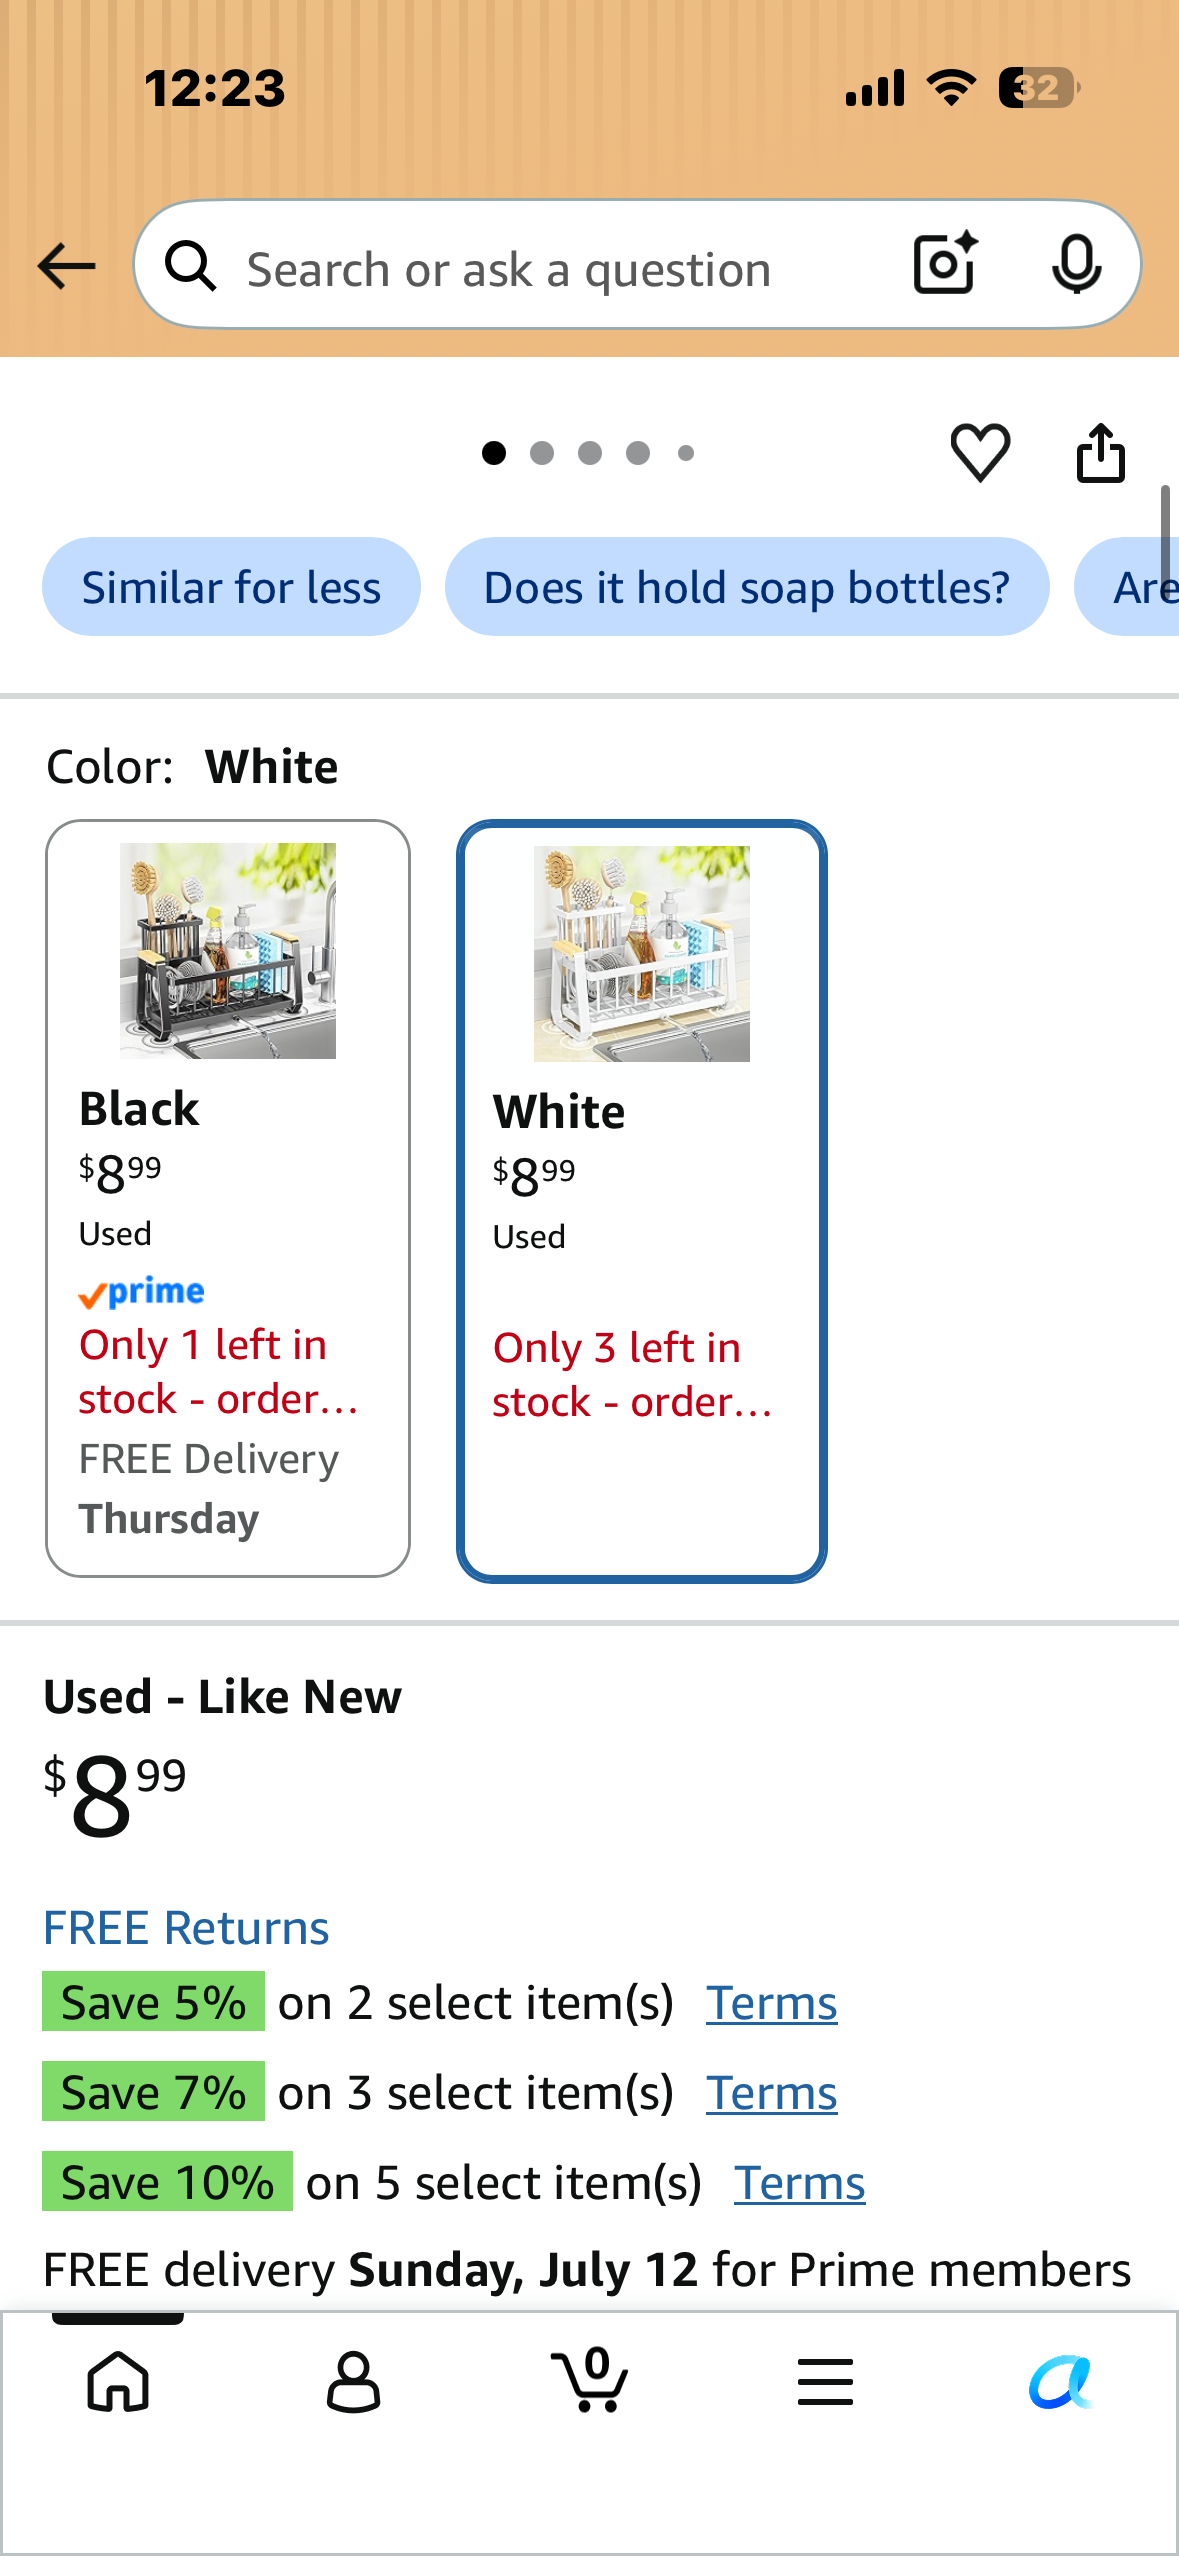Image resolution: width=1179 pixels, height=2556 pixels.
Task: Open the Alexa assistant icon
Action: tap(1061, 2381)
